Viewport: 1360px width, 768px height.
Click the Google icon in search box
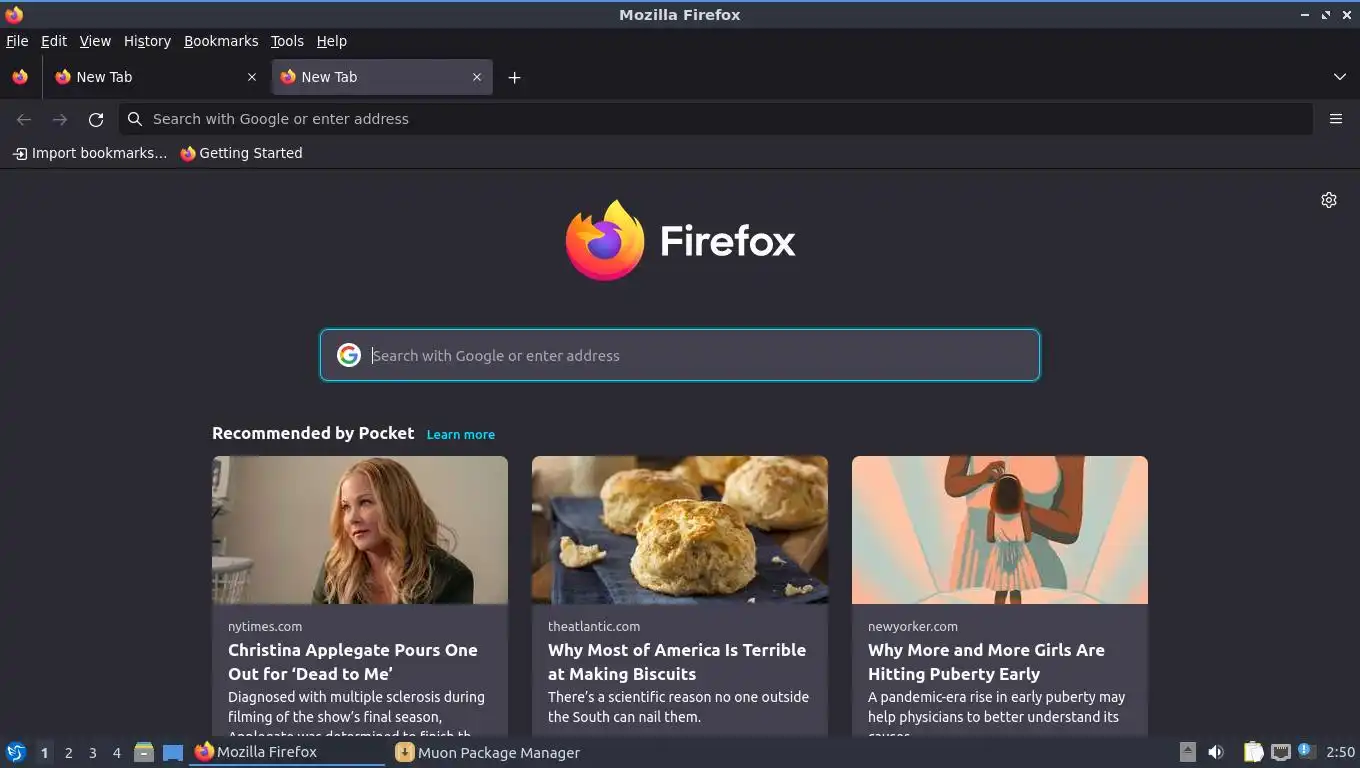pos(348,355)
